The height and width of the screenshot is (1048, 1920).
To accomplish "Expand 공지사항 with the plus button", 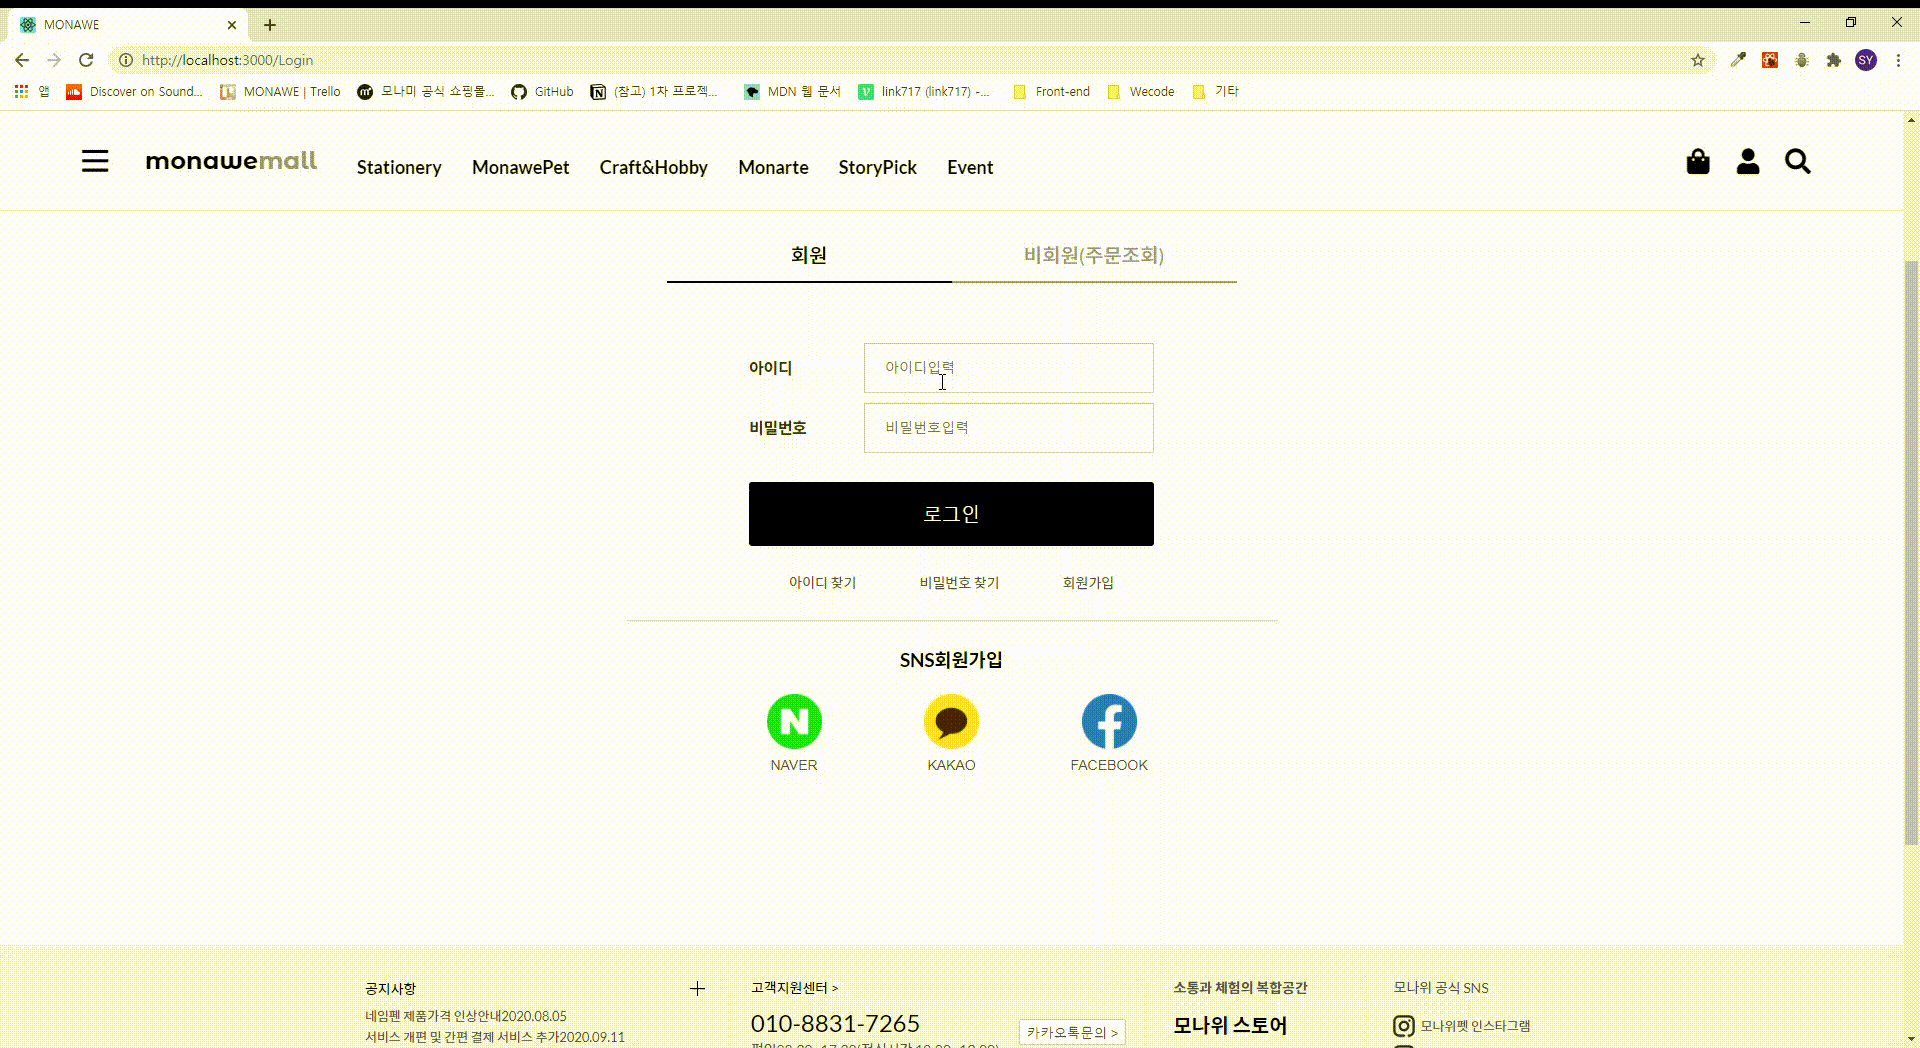I will click(x=696, y=988).
